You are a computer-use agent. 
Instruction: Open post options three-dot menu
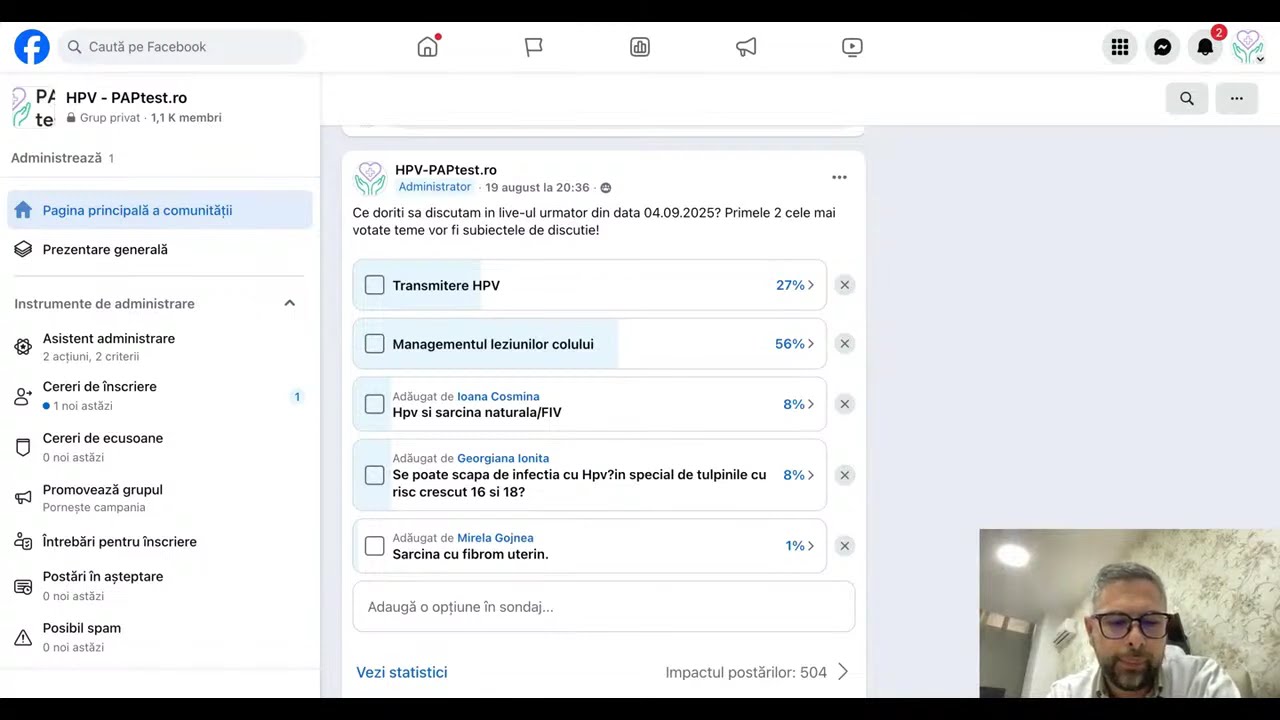[839, 177]
